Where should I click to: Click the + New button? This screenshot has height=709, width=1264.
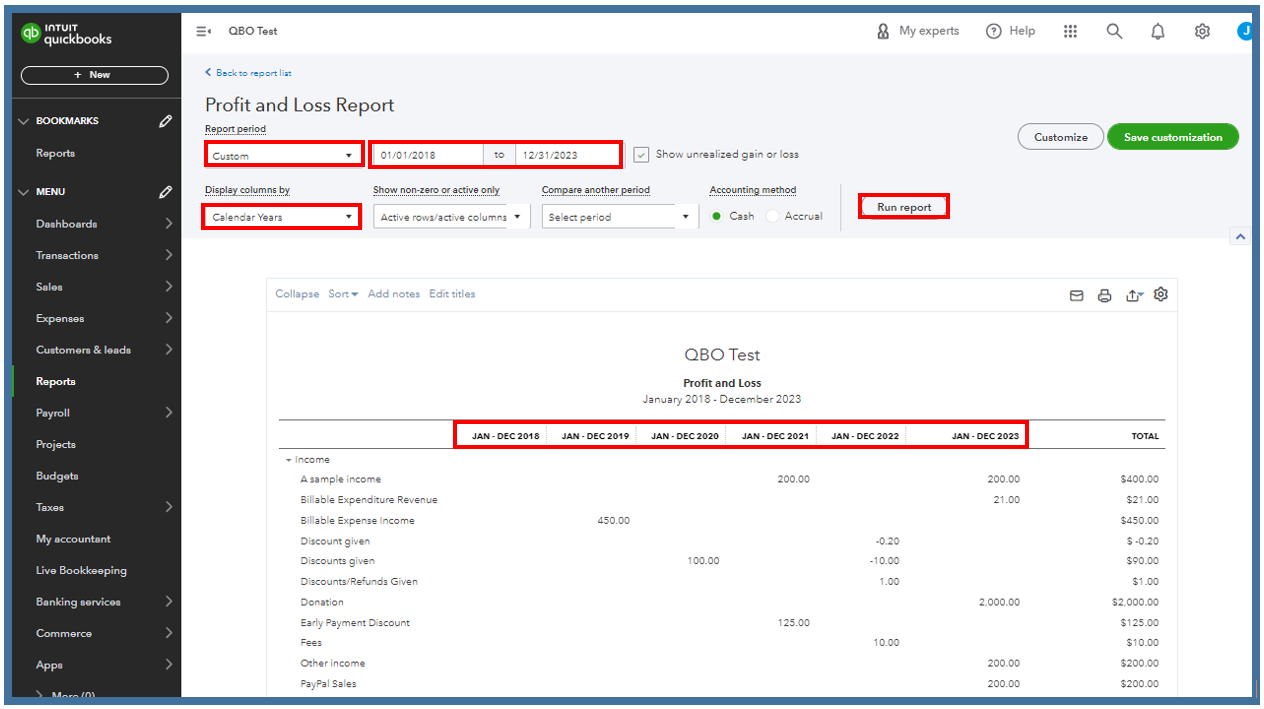coord(95,75)
